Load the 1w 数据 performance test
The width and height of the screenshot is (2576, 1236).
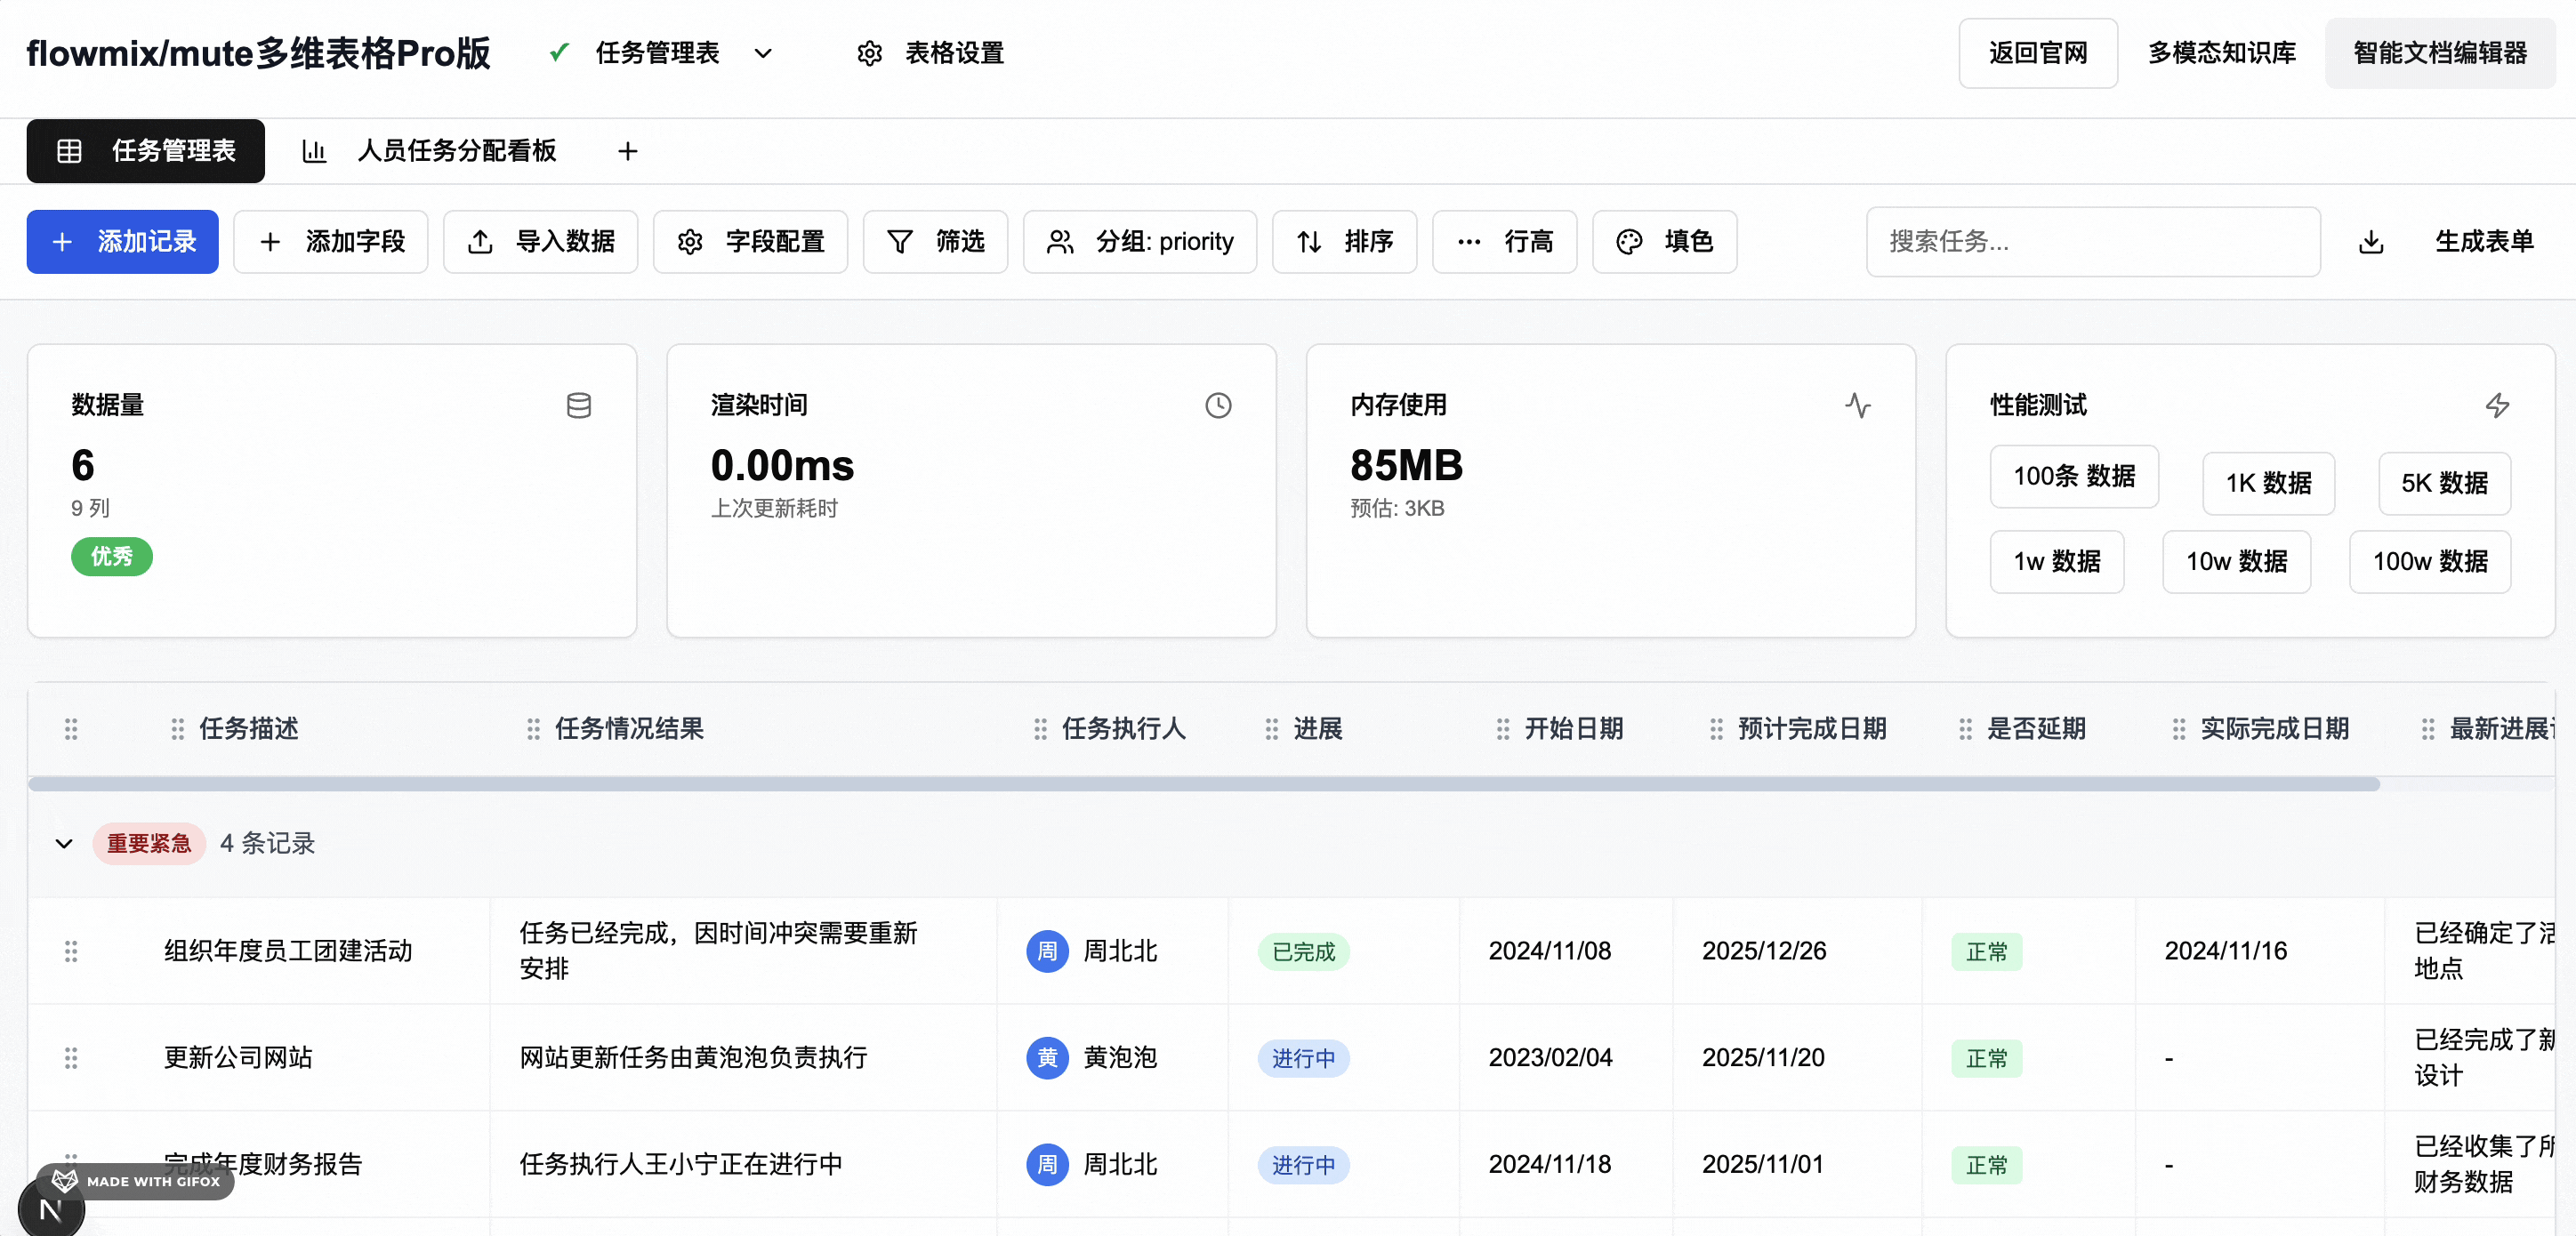pyautogui.click(x=2056, y=562)
